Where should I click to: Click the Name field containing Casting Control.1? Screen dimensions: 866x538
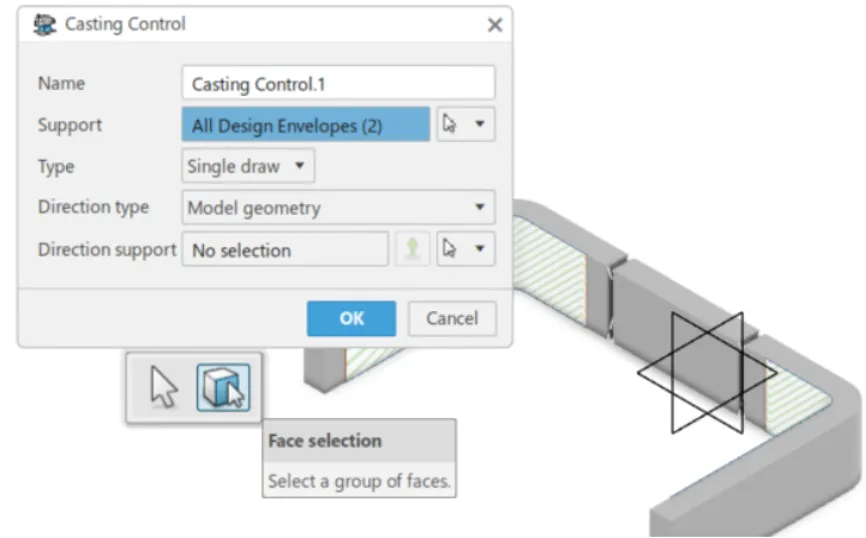pyautogui.click(x=338, y=83)
